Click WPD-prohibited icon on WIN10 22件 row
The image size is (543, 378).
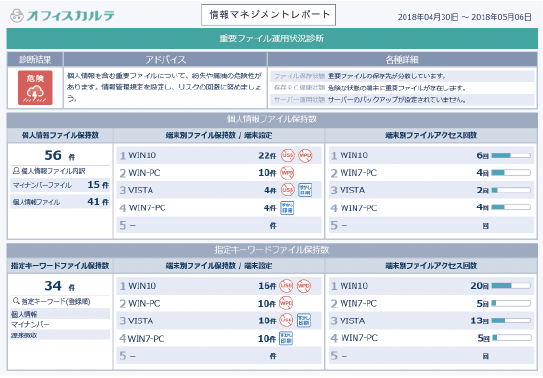(305, 155)
